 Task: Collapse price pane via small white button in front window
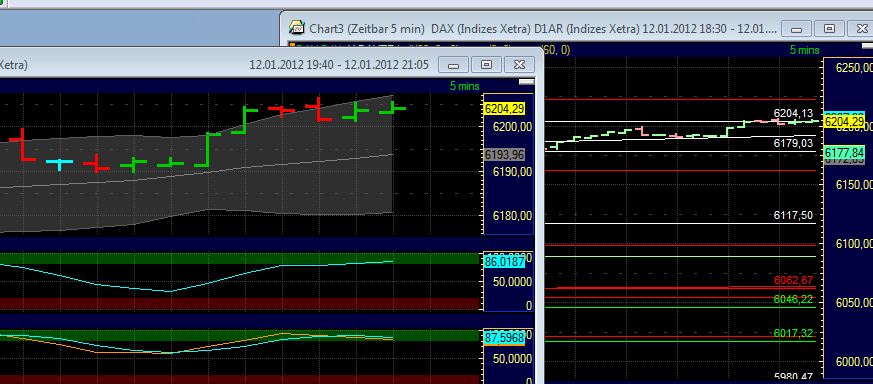[x=526, y=82]
